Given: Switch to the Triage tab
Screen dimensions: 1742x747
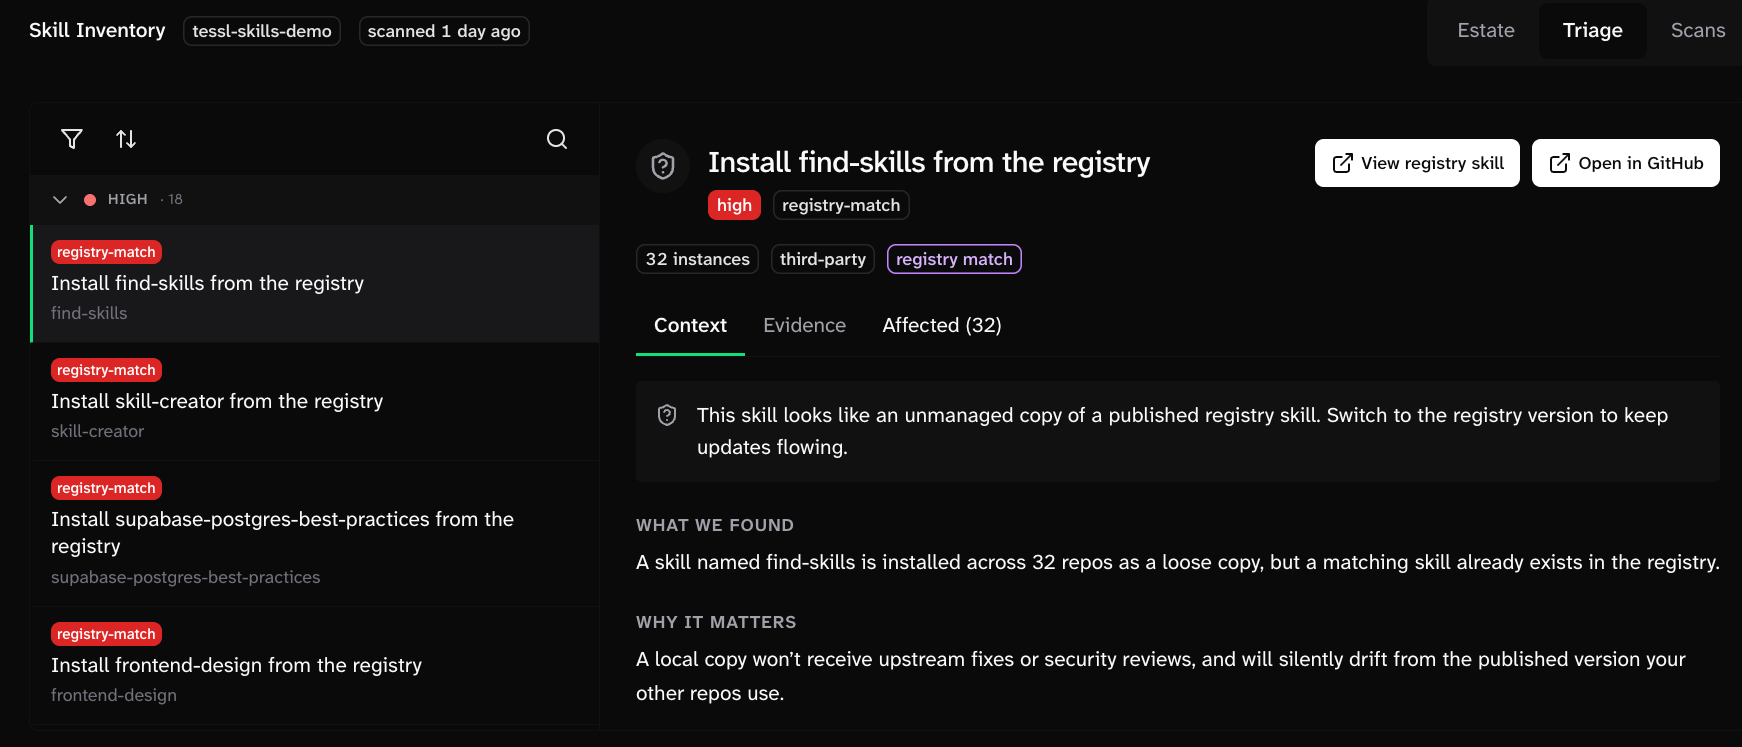Looking at the screenshot, I should coord(1592,31).
